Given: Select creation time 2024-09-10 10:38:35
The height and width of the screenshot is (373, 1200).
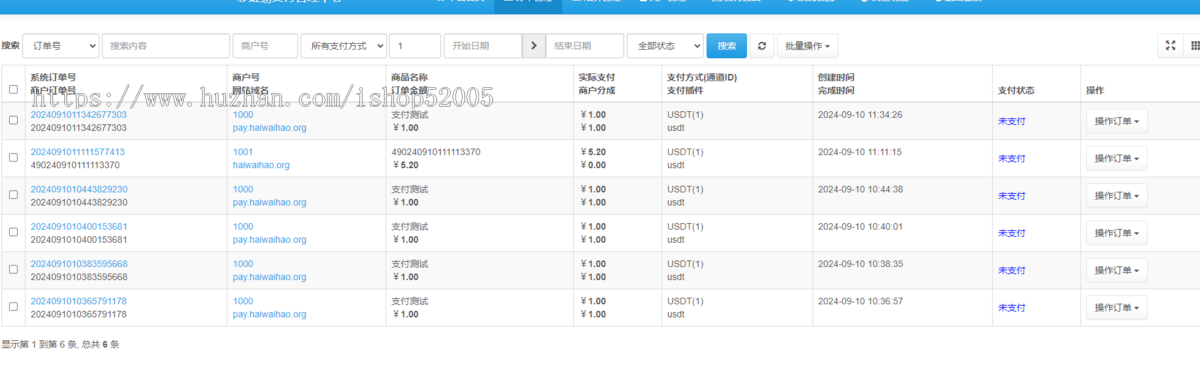Looking at the screenshot, I should tap(860, 264).
